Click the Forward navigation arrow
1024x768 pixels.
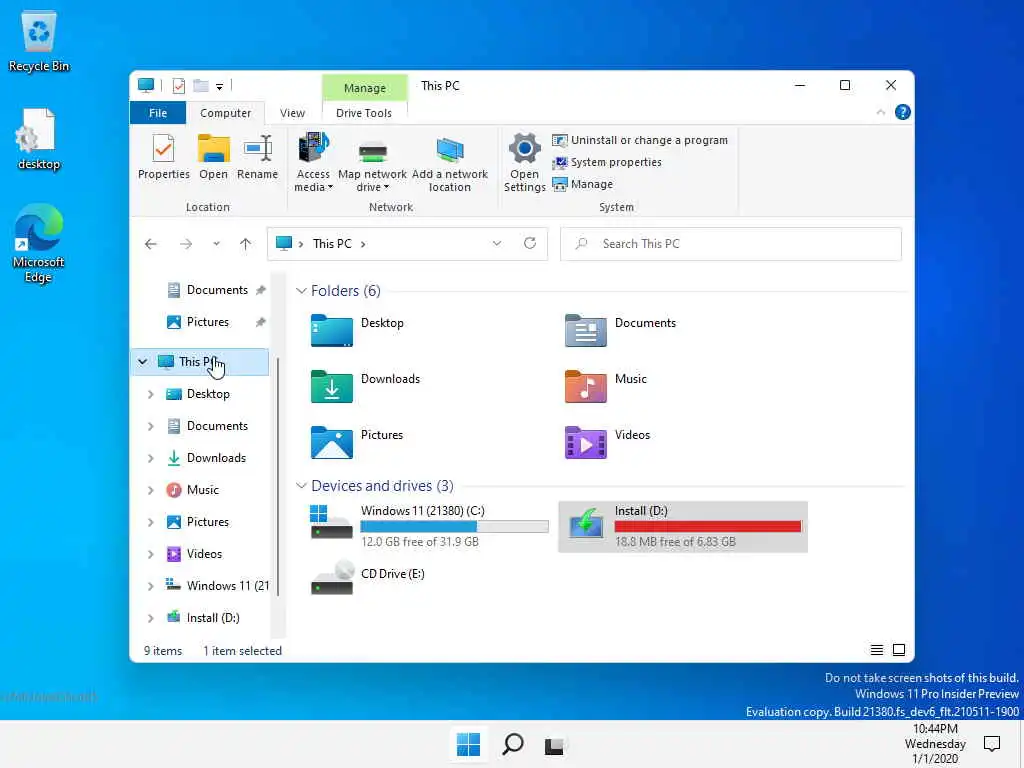[x=186, y=244]
